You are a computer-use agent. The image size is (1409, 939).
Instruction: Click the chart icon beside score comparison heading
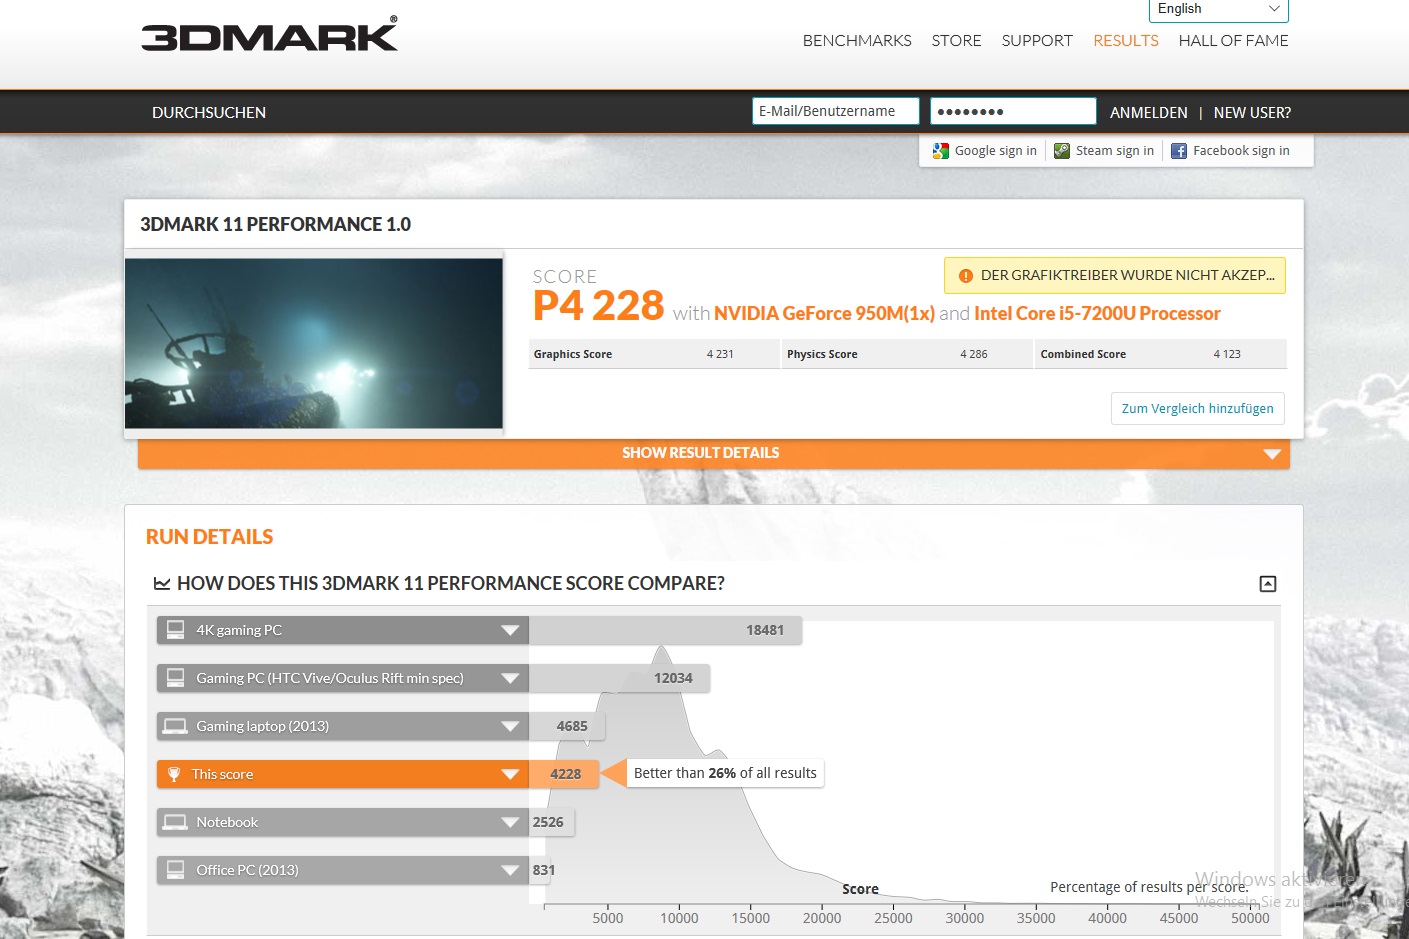coord(162,583)
